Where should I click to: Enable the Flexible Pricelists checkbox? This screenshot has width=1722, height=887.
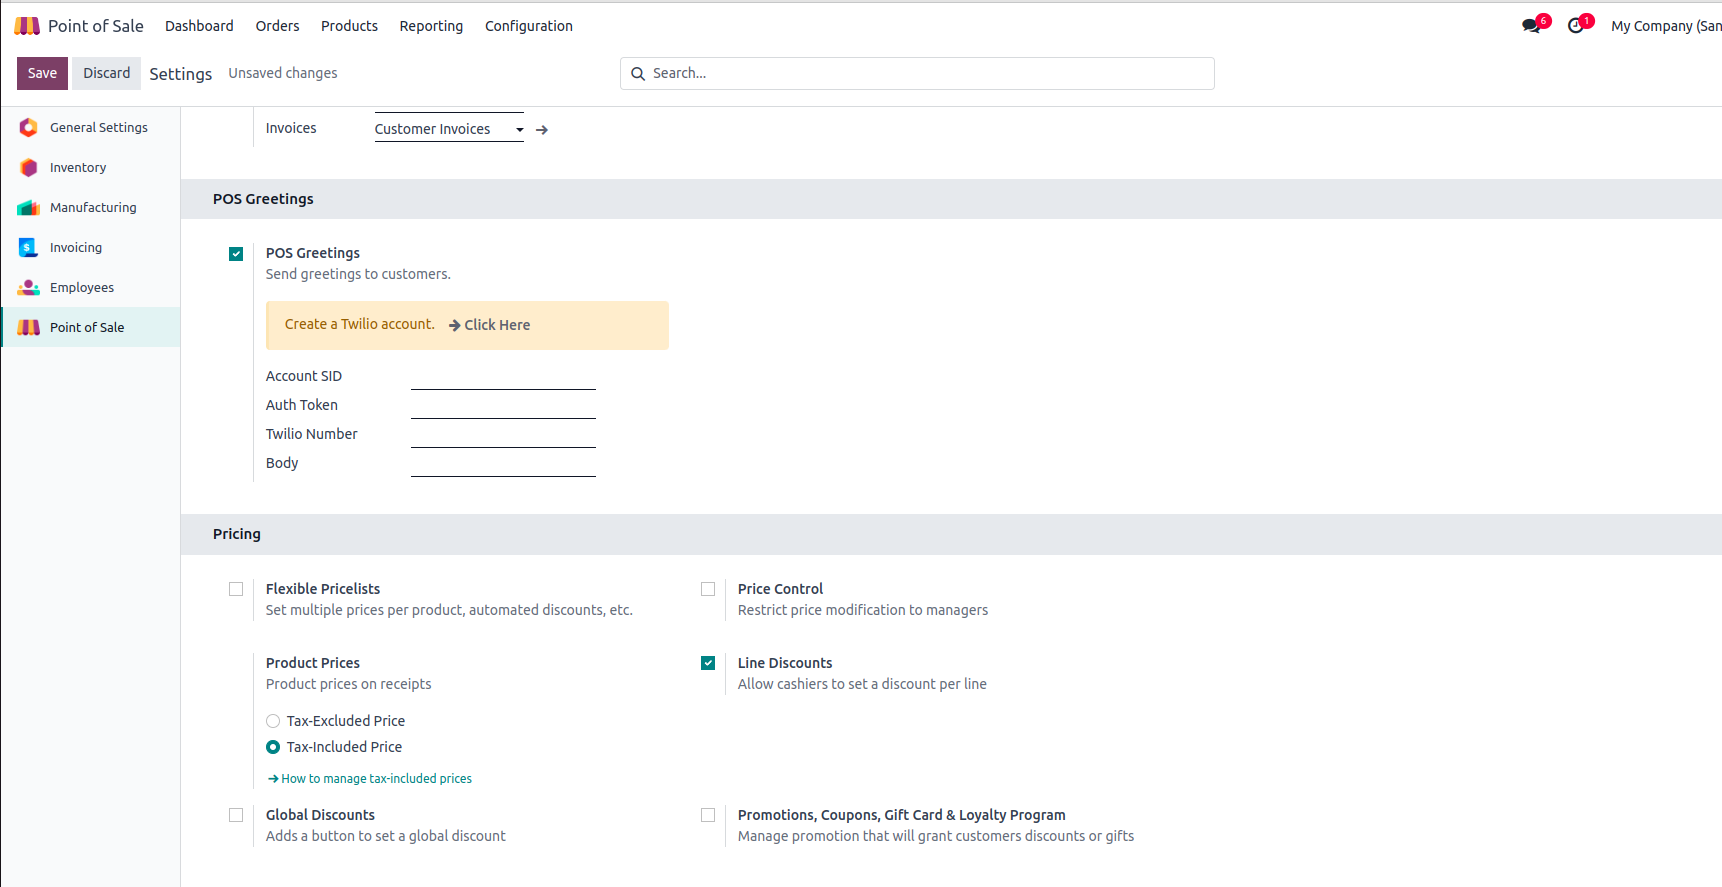pyautogui.click(x=236, y=589)
